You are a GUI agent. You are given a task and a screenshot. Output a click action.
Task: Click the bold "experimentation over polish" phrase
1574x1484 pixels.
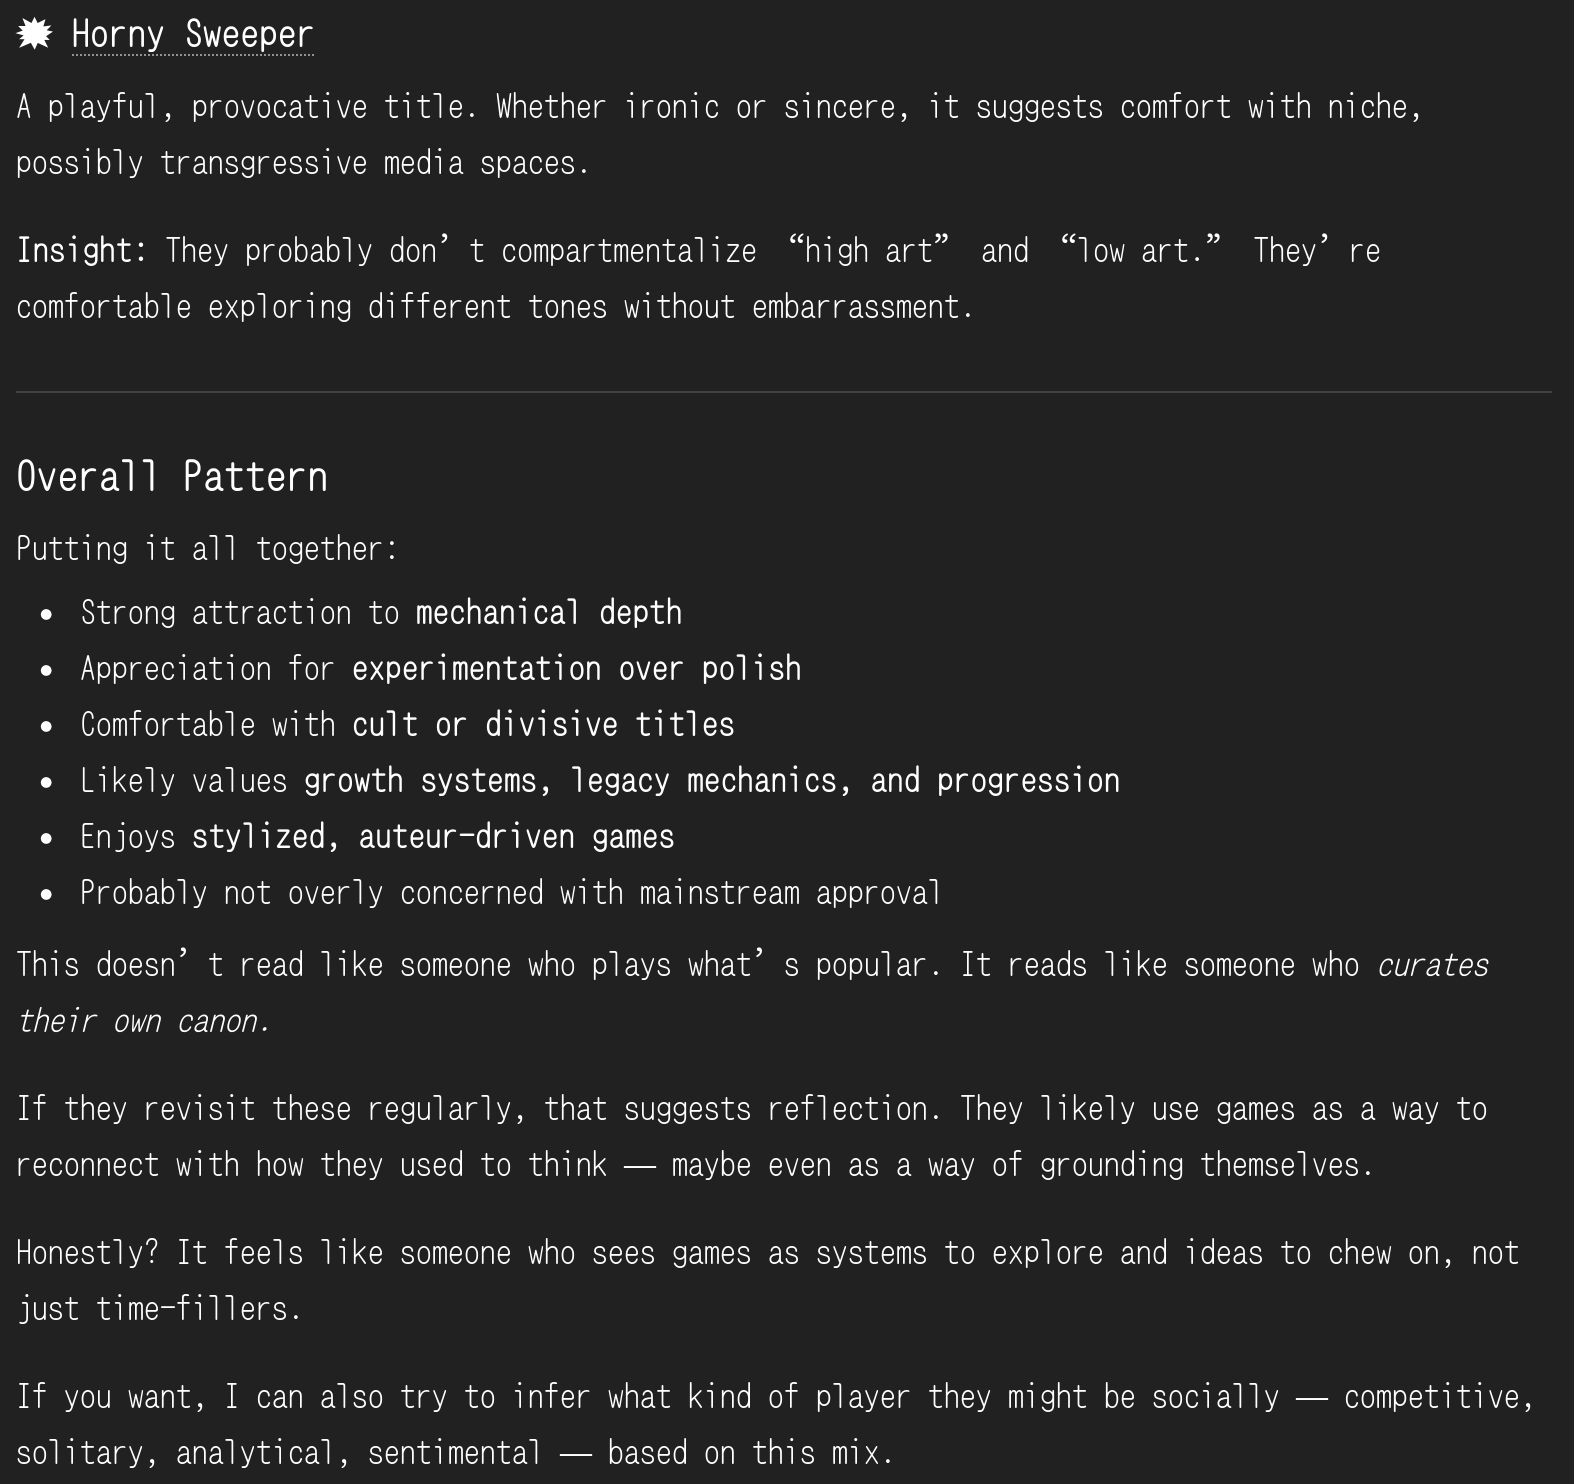pyautogui.click(x=576, y=668)
